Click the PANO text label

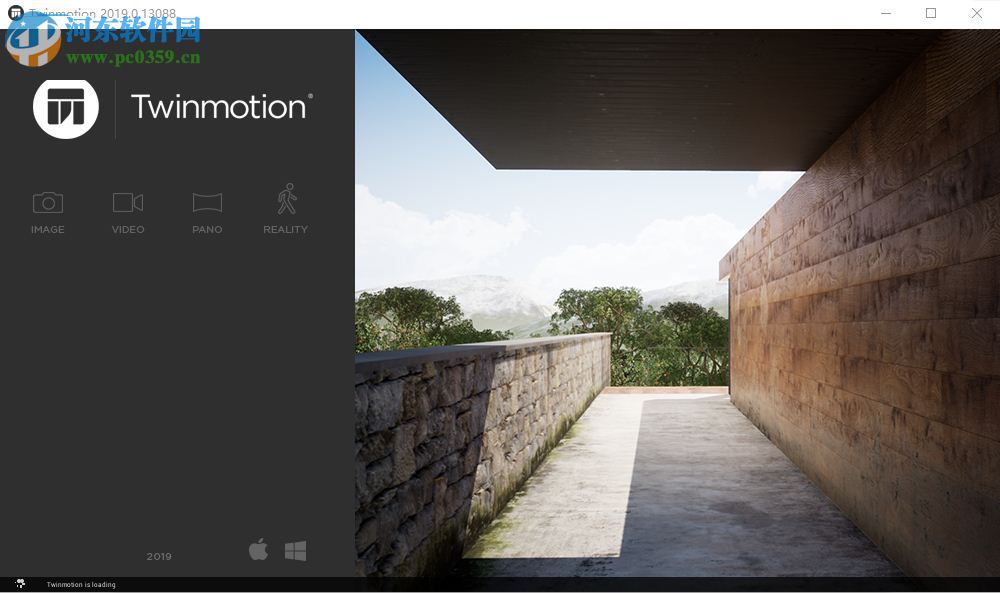(x=207, y=230)
